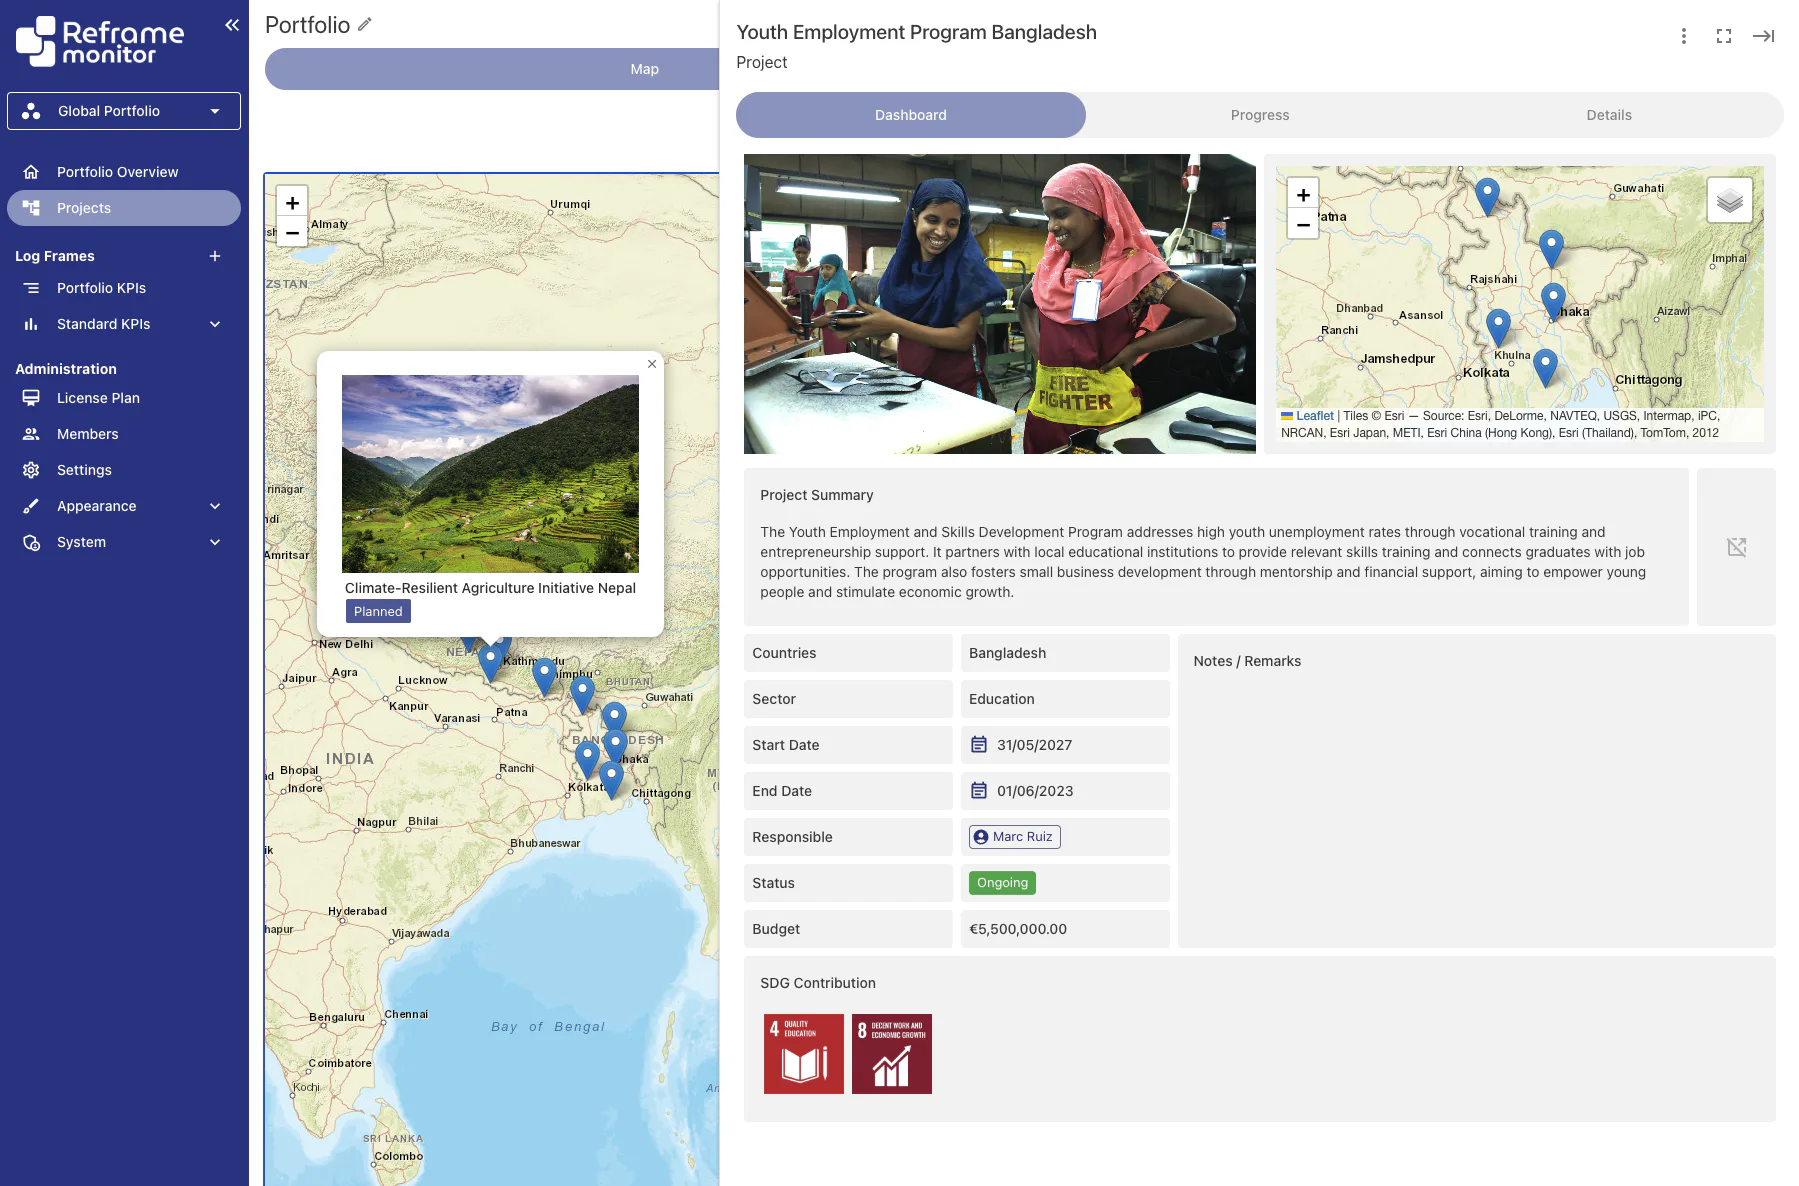
Task: Open the three-dot project options menu
Action: pos(1684,36)
